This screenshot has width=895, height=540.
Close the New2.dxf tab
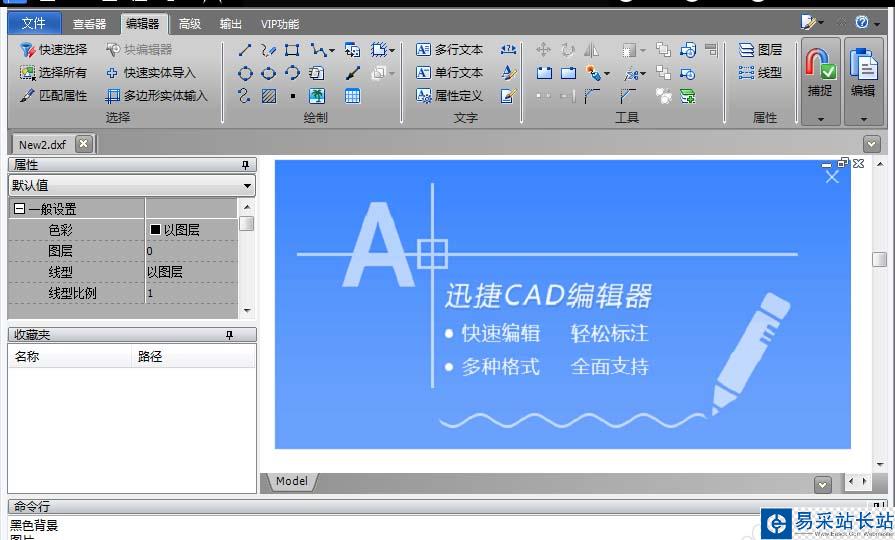(x=83, y=144)
